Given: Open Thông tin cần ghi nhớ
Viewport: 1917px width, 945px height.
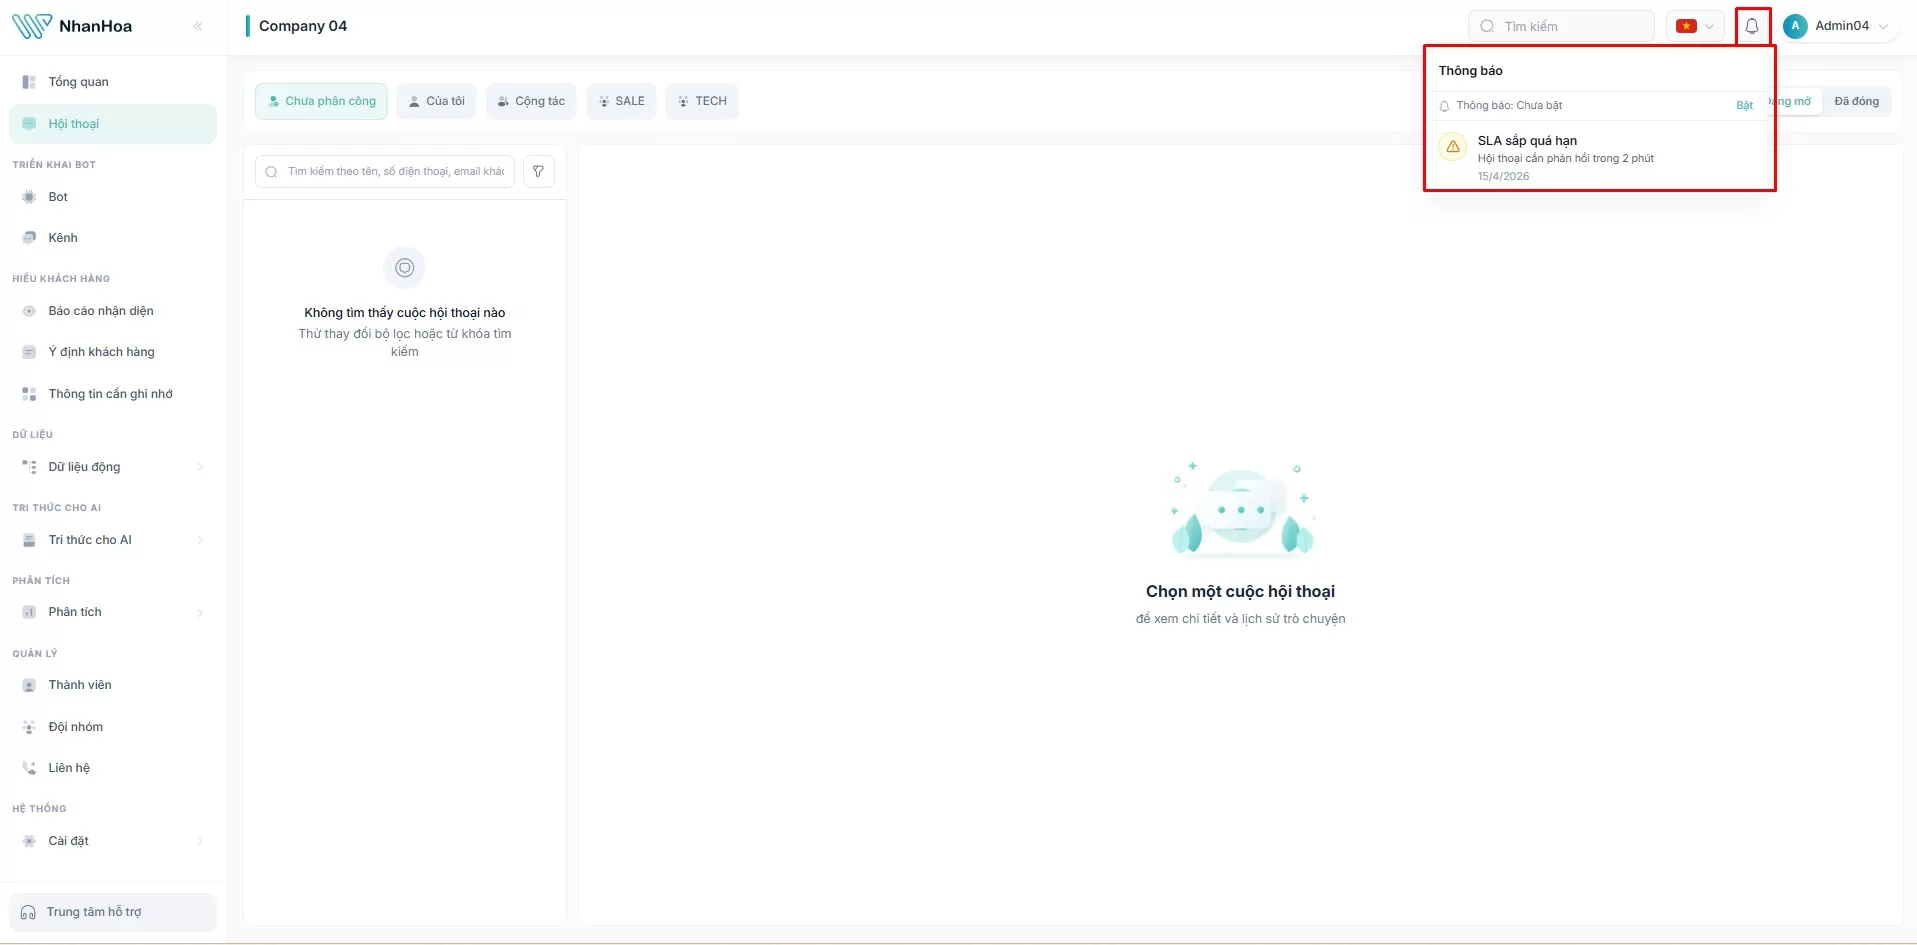Looking at the screenshot, I should 113,394.
